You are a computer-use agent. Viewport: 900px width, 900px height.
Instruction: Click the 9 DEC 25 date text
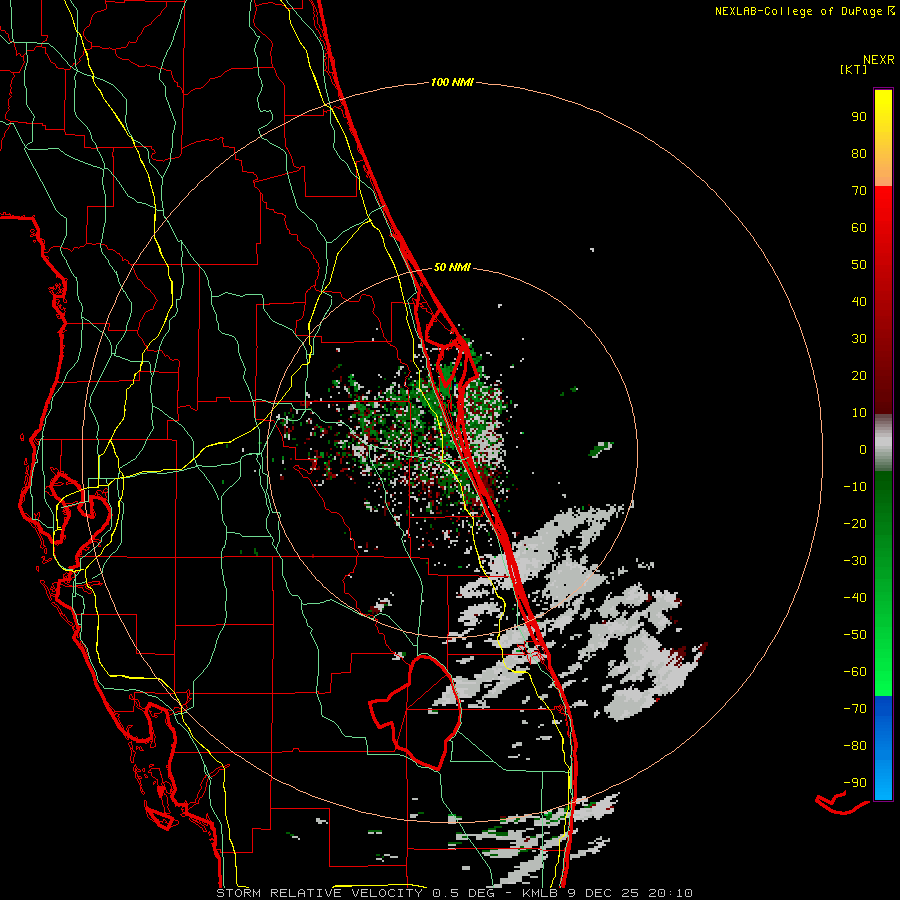[603, 893]
